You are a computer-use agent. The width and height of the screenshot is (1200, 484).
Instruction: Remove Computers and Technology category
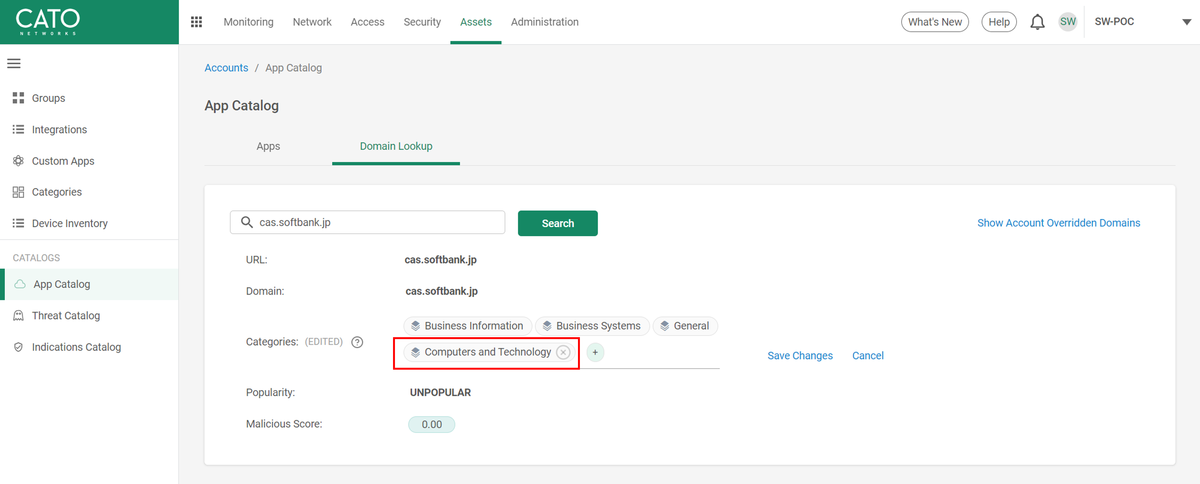pos(563,352)
